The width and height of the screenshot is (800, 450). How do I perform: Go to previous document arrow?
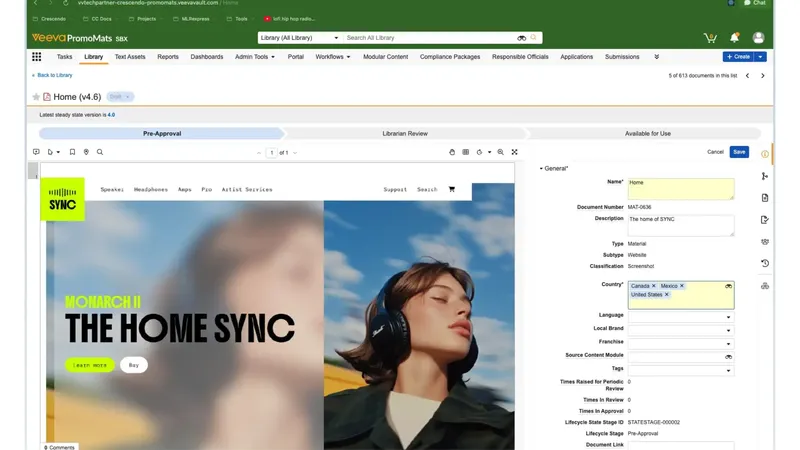(x=747, y=76)
